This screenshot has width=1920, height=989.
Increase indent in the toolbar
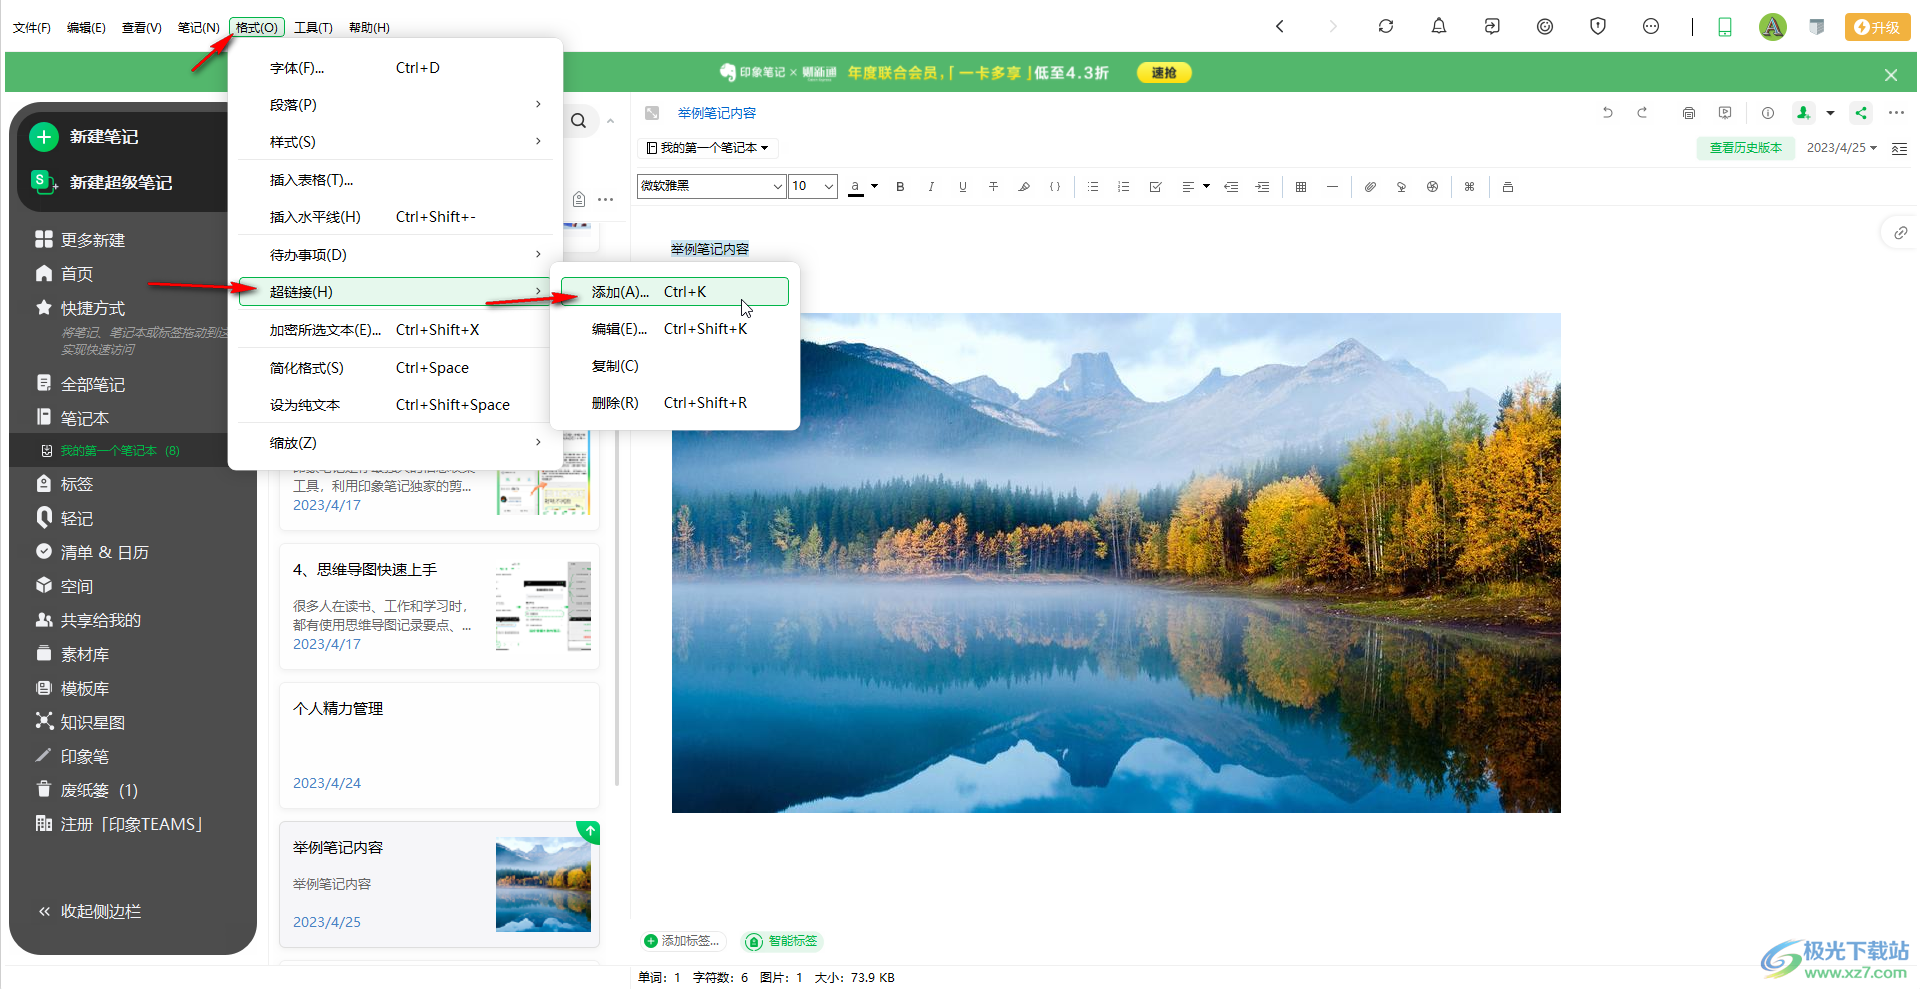click(1262, 187)
